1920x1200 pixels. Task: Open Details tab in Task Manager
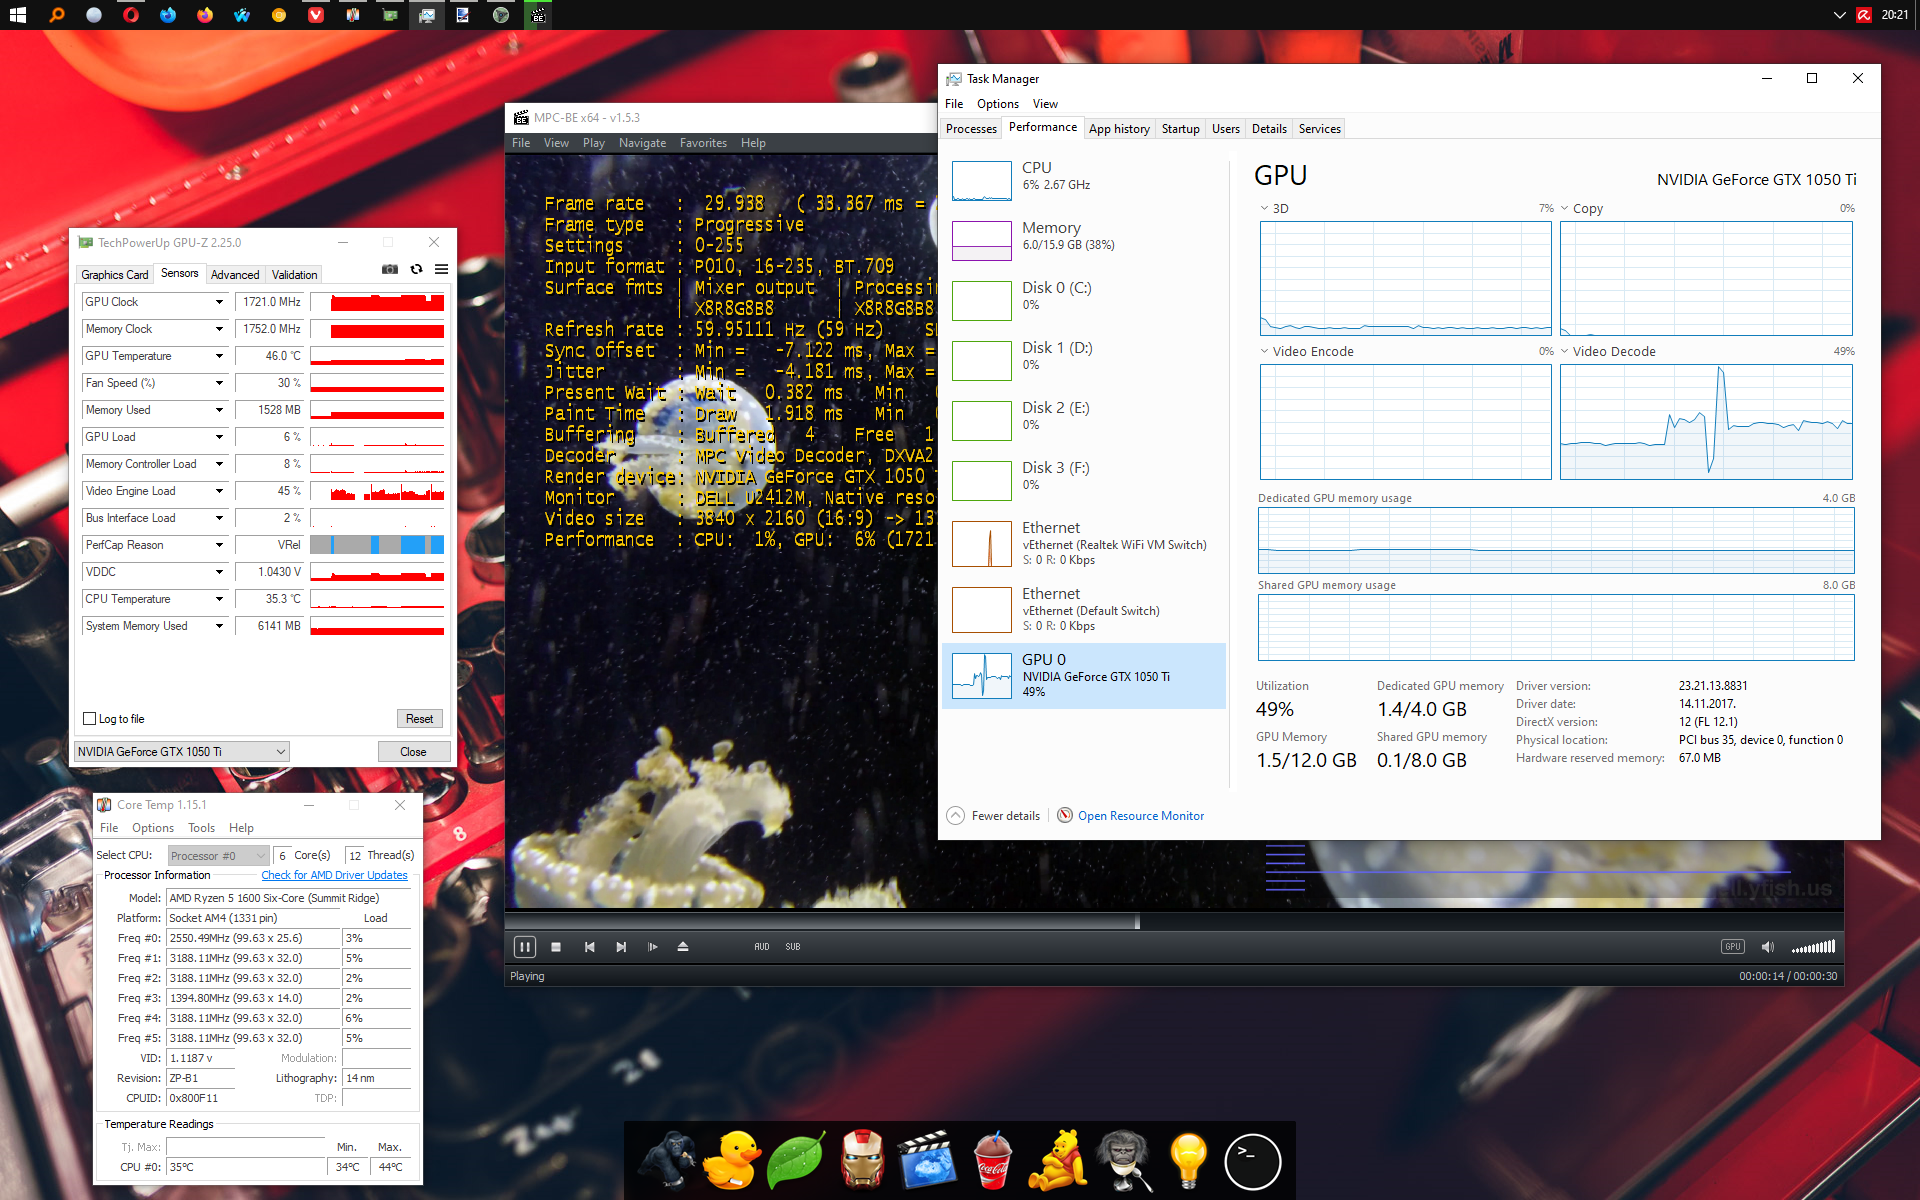(x=1269, y=129)
